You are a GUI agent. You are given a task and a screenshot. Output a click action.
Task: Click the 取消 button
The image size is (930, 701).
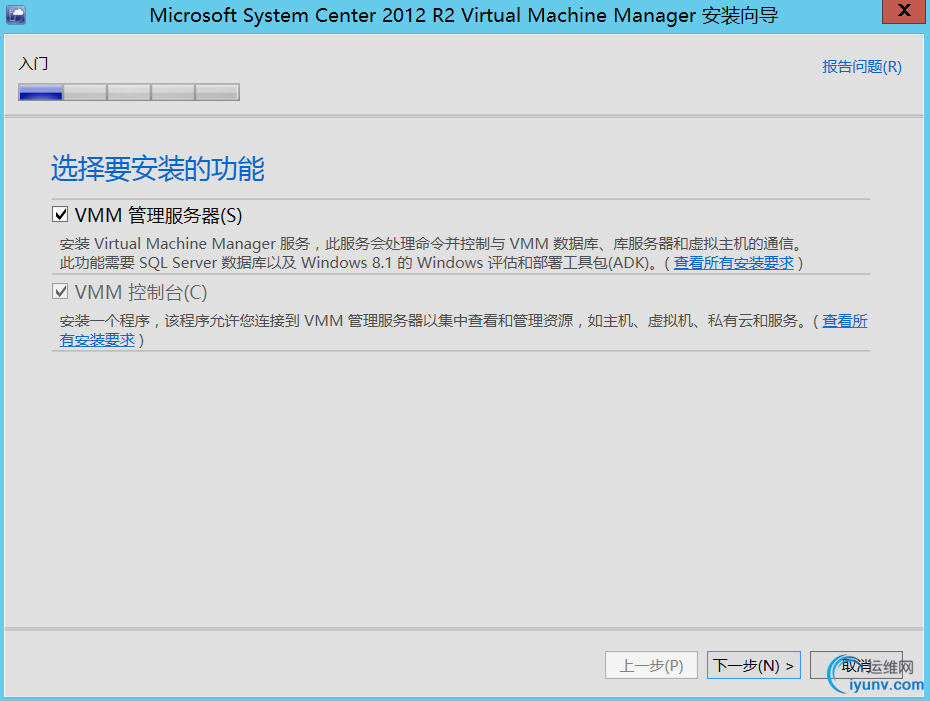coord(856,665)
